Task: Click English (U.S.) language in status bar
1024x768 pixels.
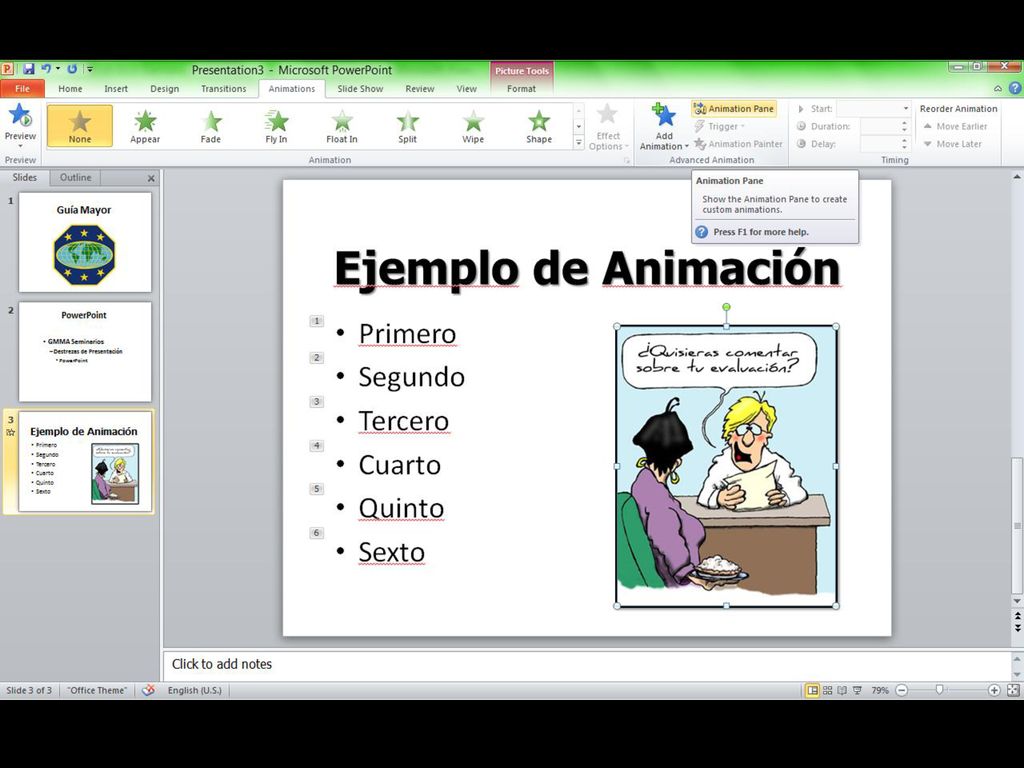Action: point(195,690)
